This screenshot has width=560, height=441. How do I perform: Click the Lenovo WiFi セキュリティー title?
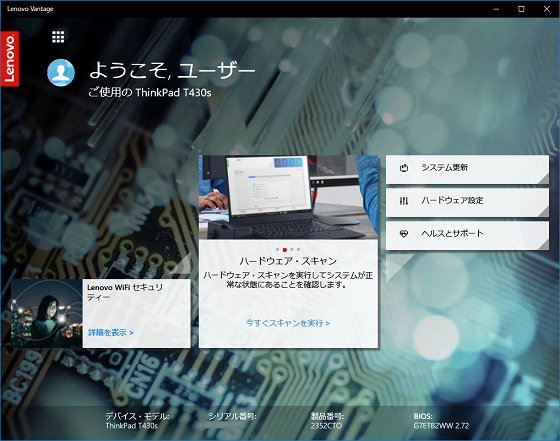pyautogui.click(x=125, y=292)
